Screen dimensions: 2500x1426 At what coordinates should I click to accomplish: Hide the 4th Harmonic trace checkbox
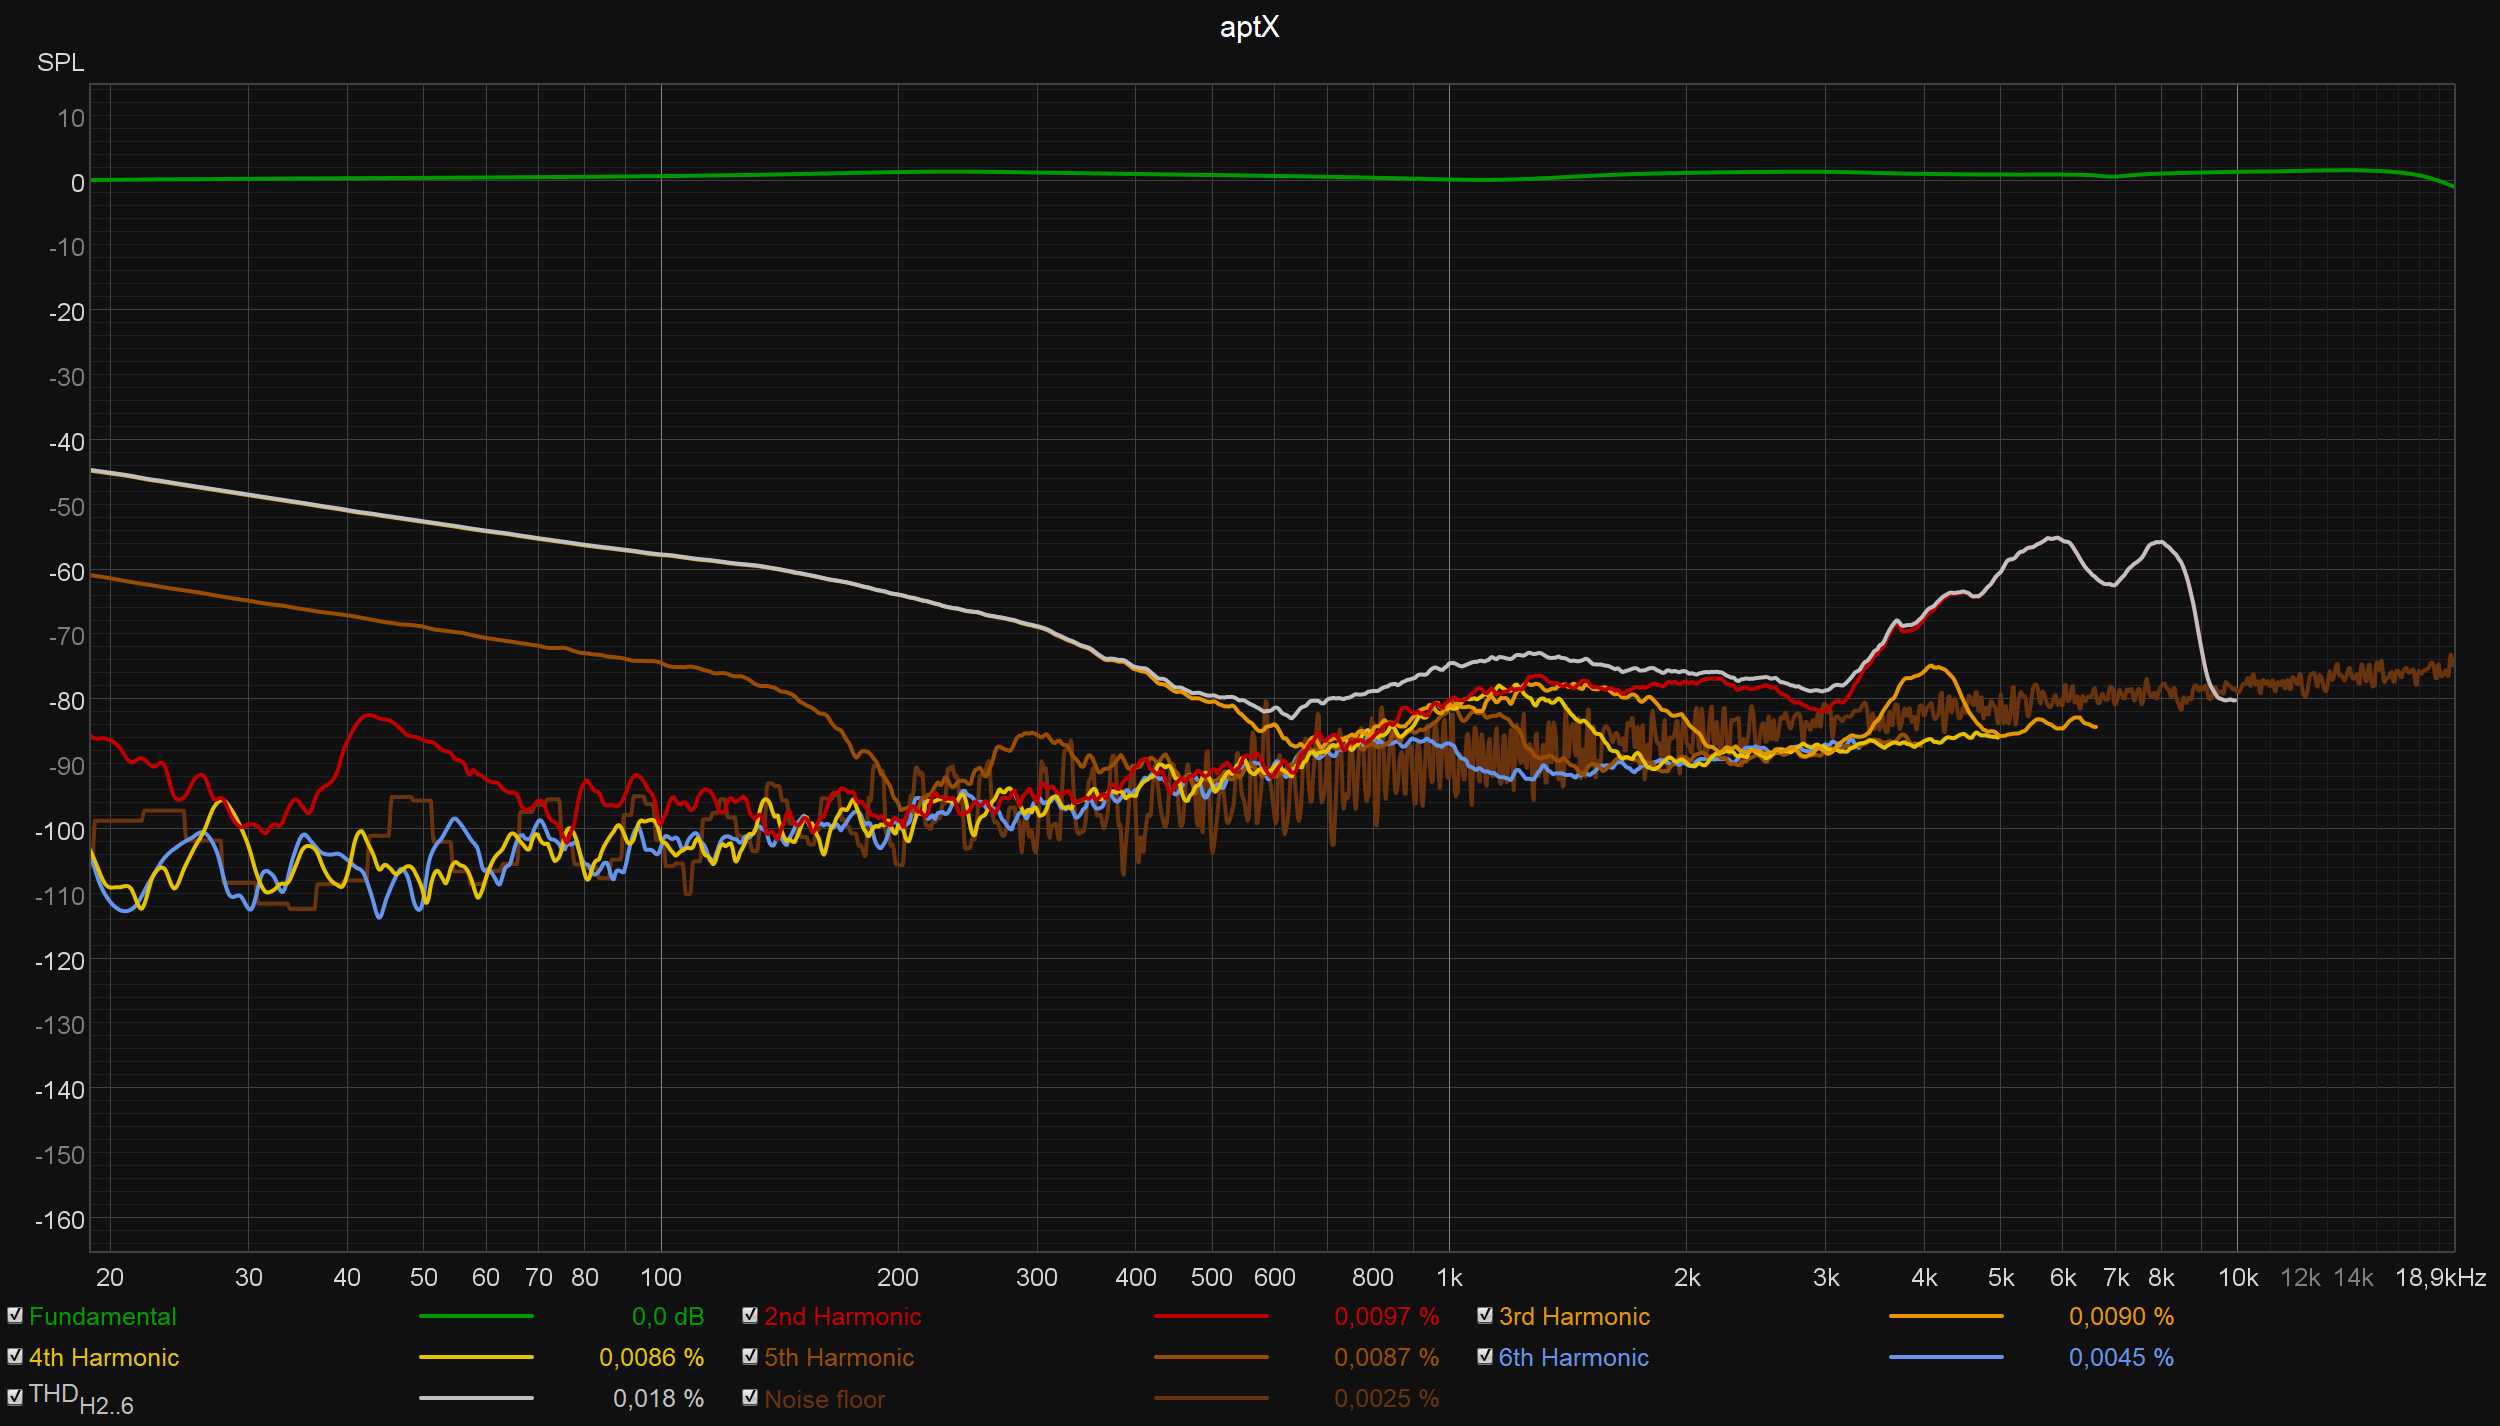15,1357
